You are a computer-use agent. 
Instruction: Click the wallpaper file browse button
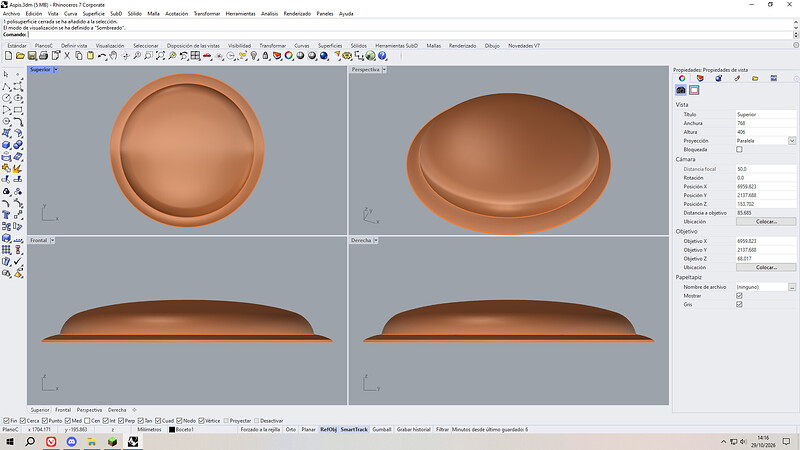point(792,287)
